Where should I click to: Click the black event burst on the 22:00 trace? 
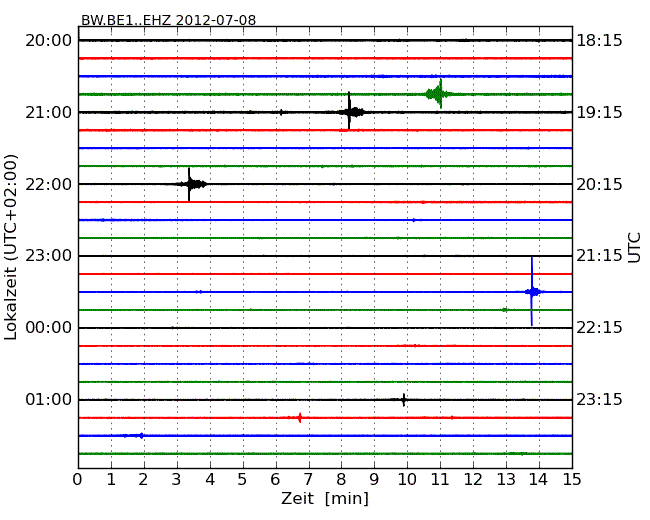click(190, 184)
